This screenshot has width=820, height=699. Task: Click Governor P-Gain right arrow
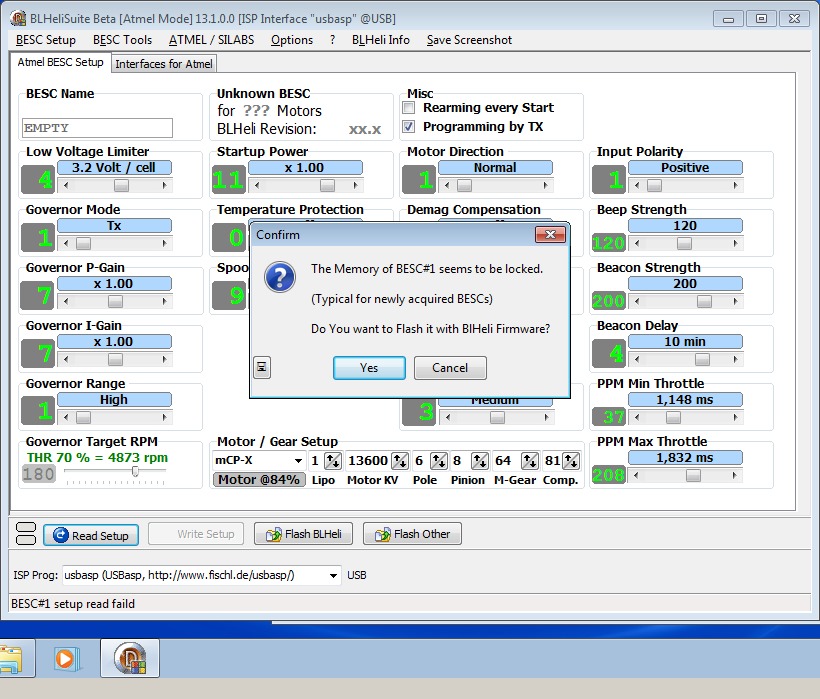pyautogui.click(x=165, y=301)
